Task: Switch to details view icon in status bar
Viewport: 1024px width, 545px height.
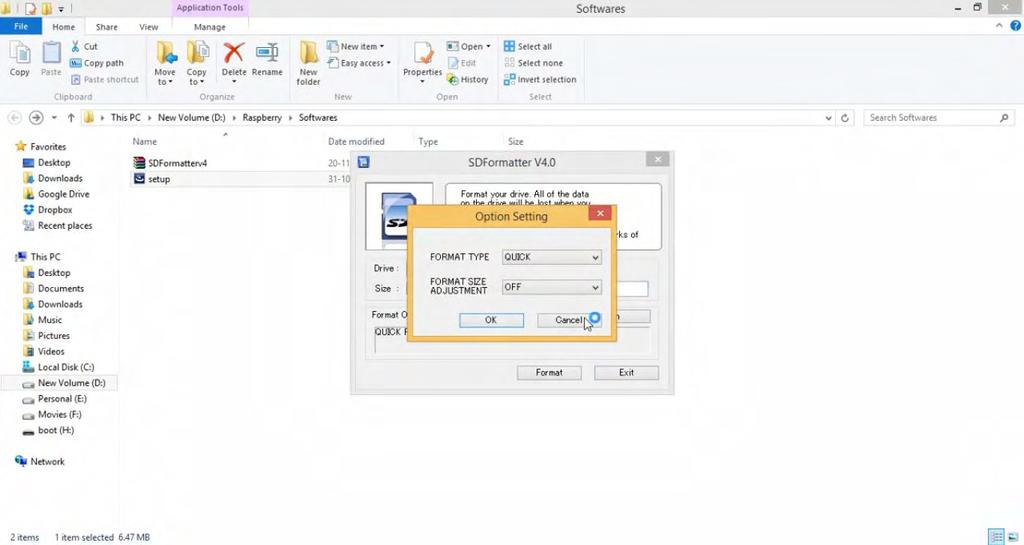Action: pos(996,537)
